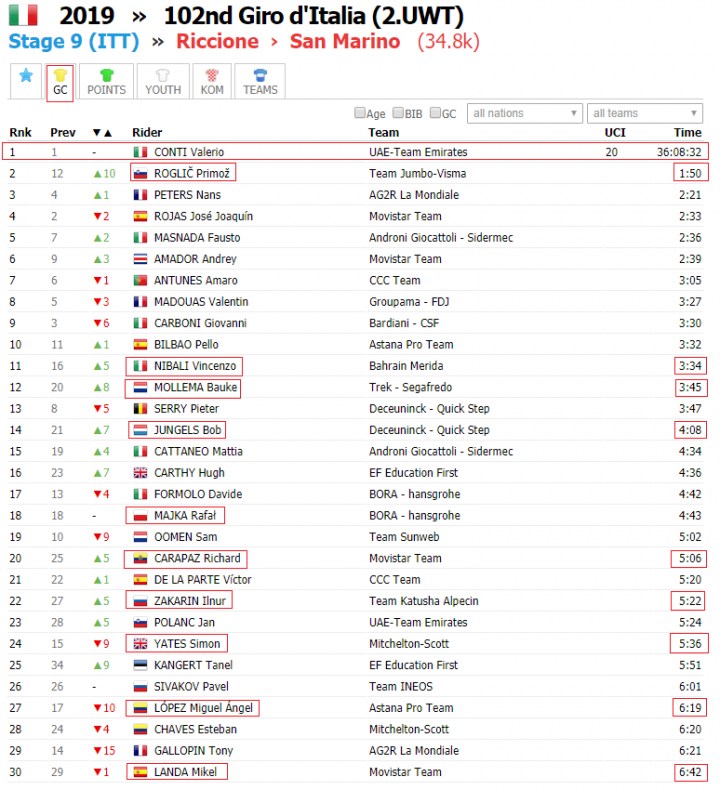
Task: Toggle the GC column checkbox
Action: [435, 113]
